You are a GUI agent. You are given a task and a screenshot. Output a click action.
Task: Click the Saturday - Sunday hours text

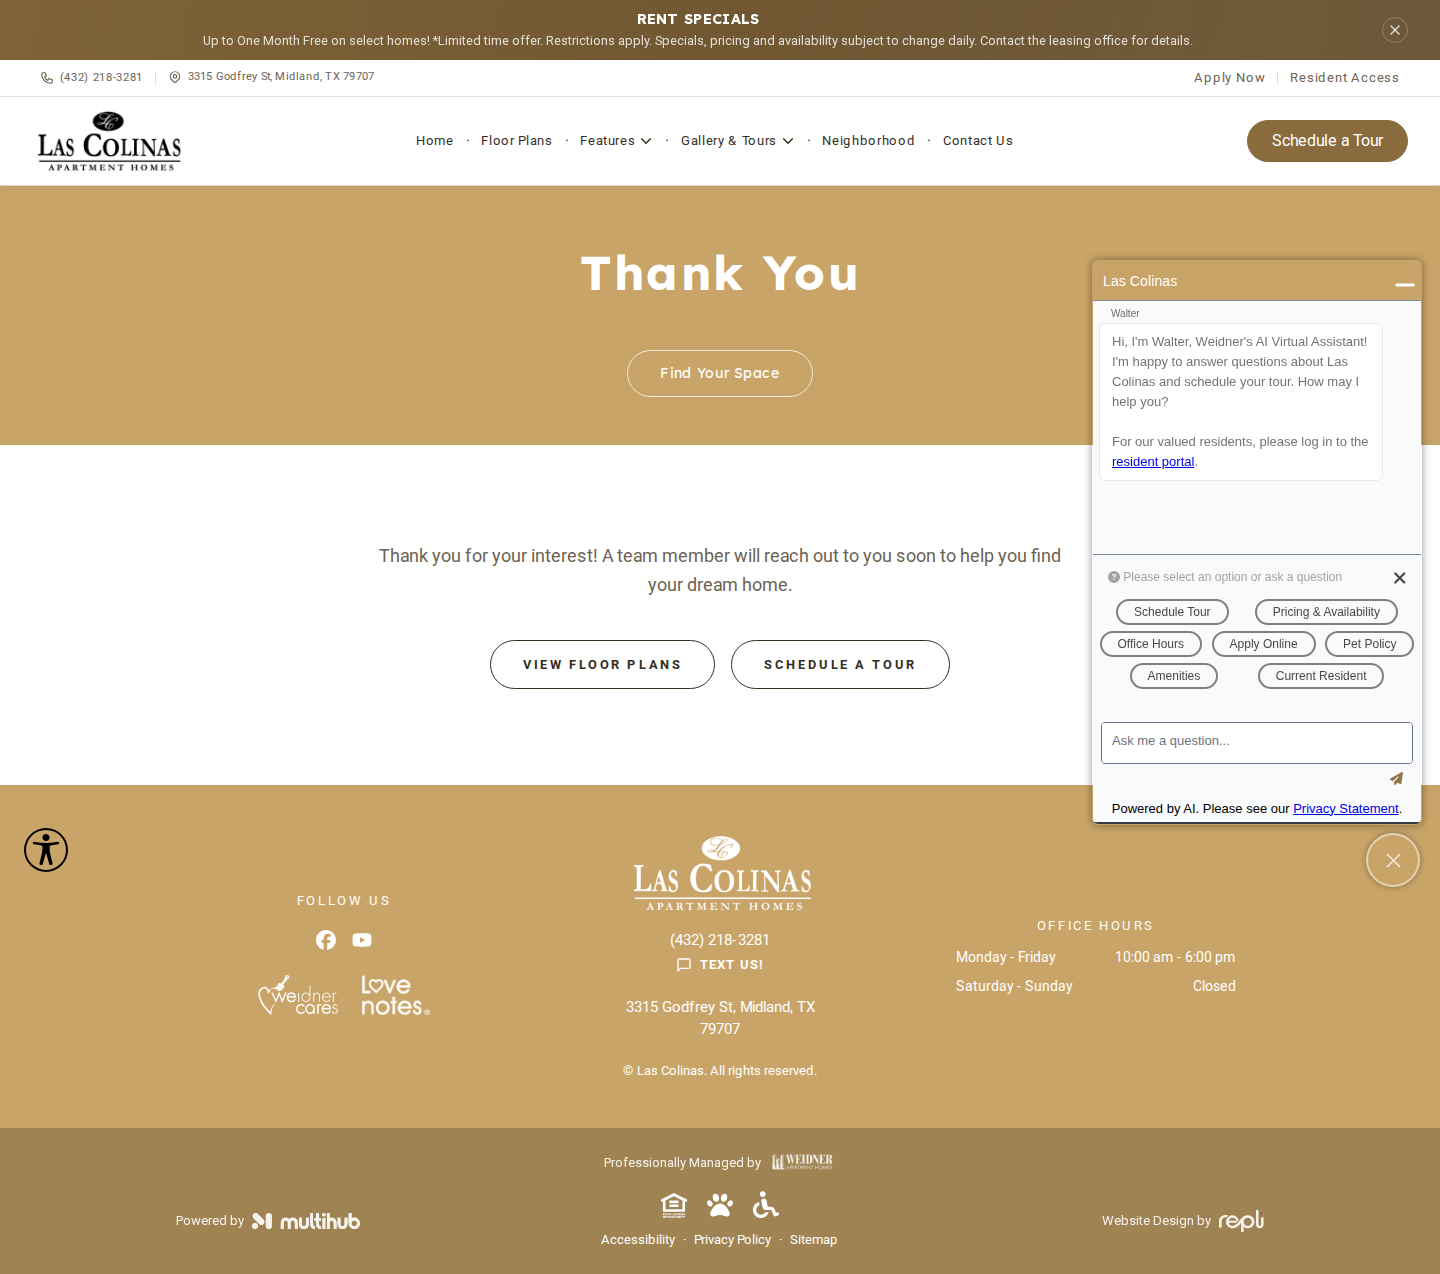[1014, 986]
